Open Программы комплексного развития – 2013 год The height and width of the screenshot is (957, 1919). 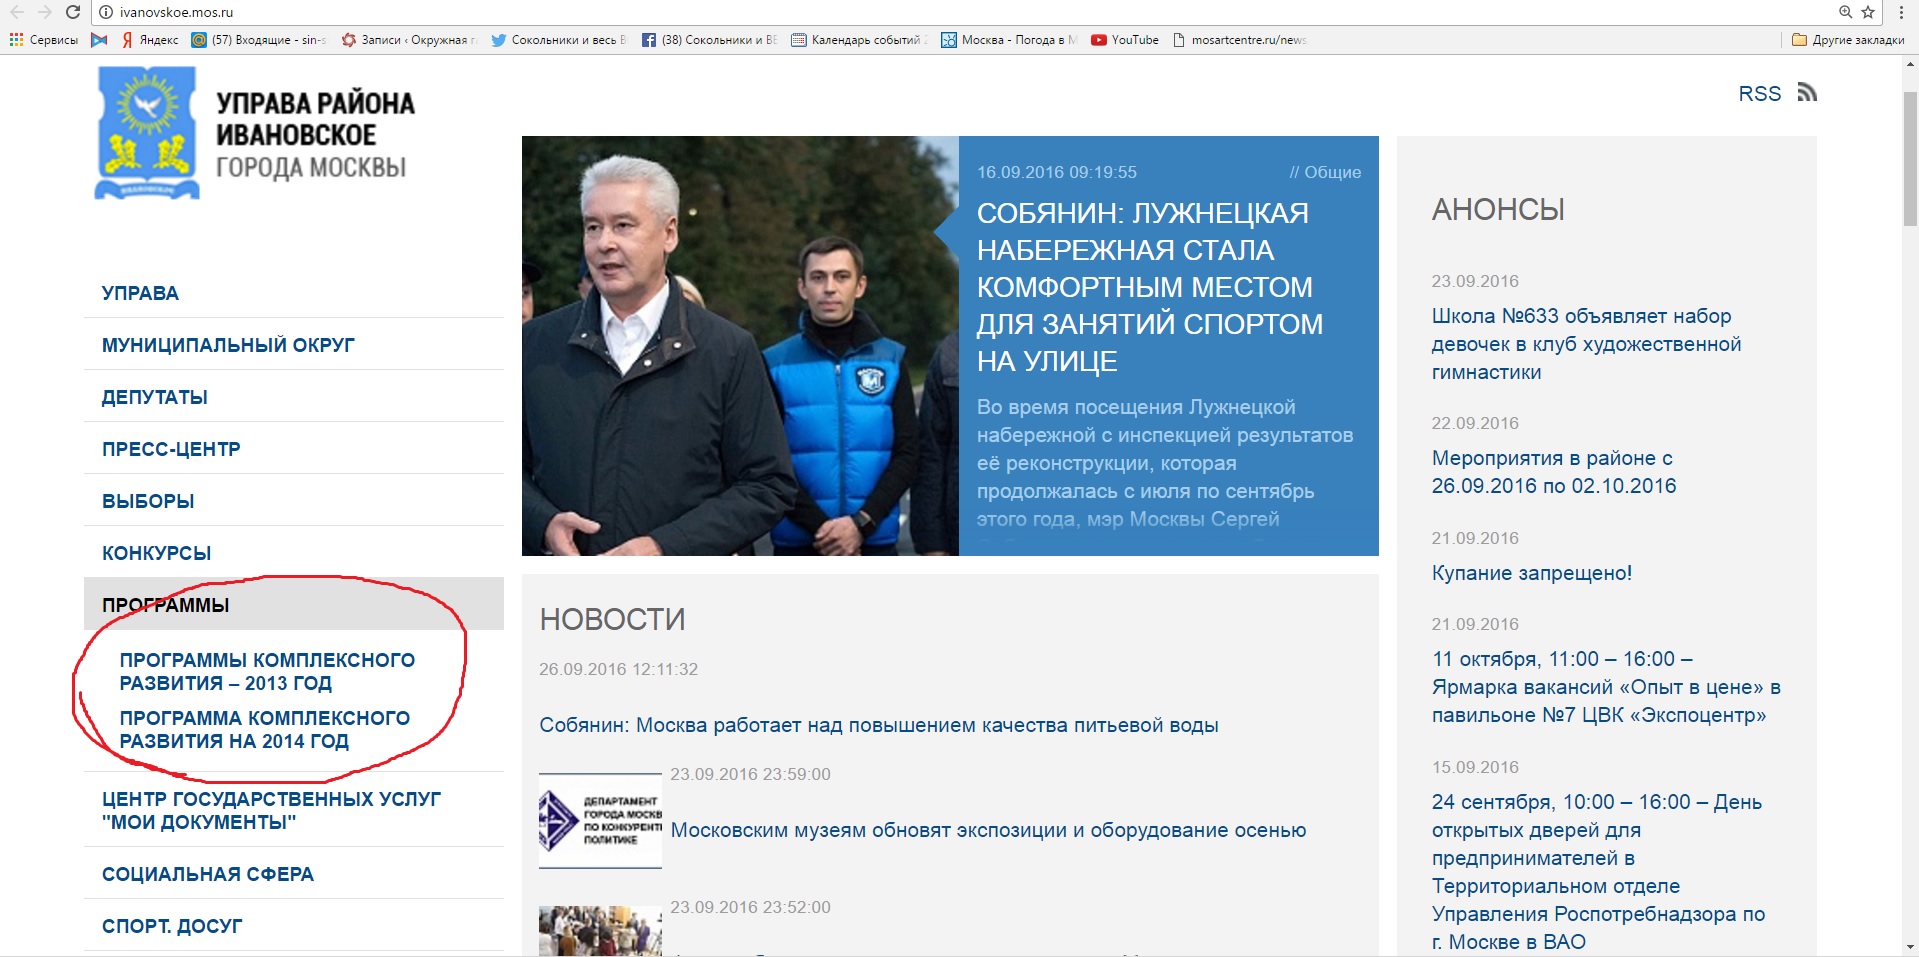pyautogui.click(x=267, y=671)
